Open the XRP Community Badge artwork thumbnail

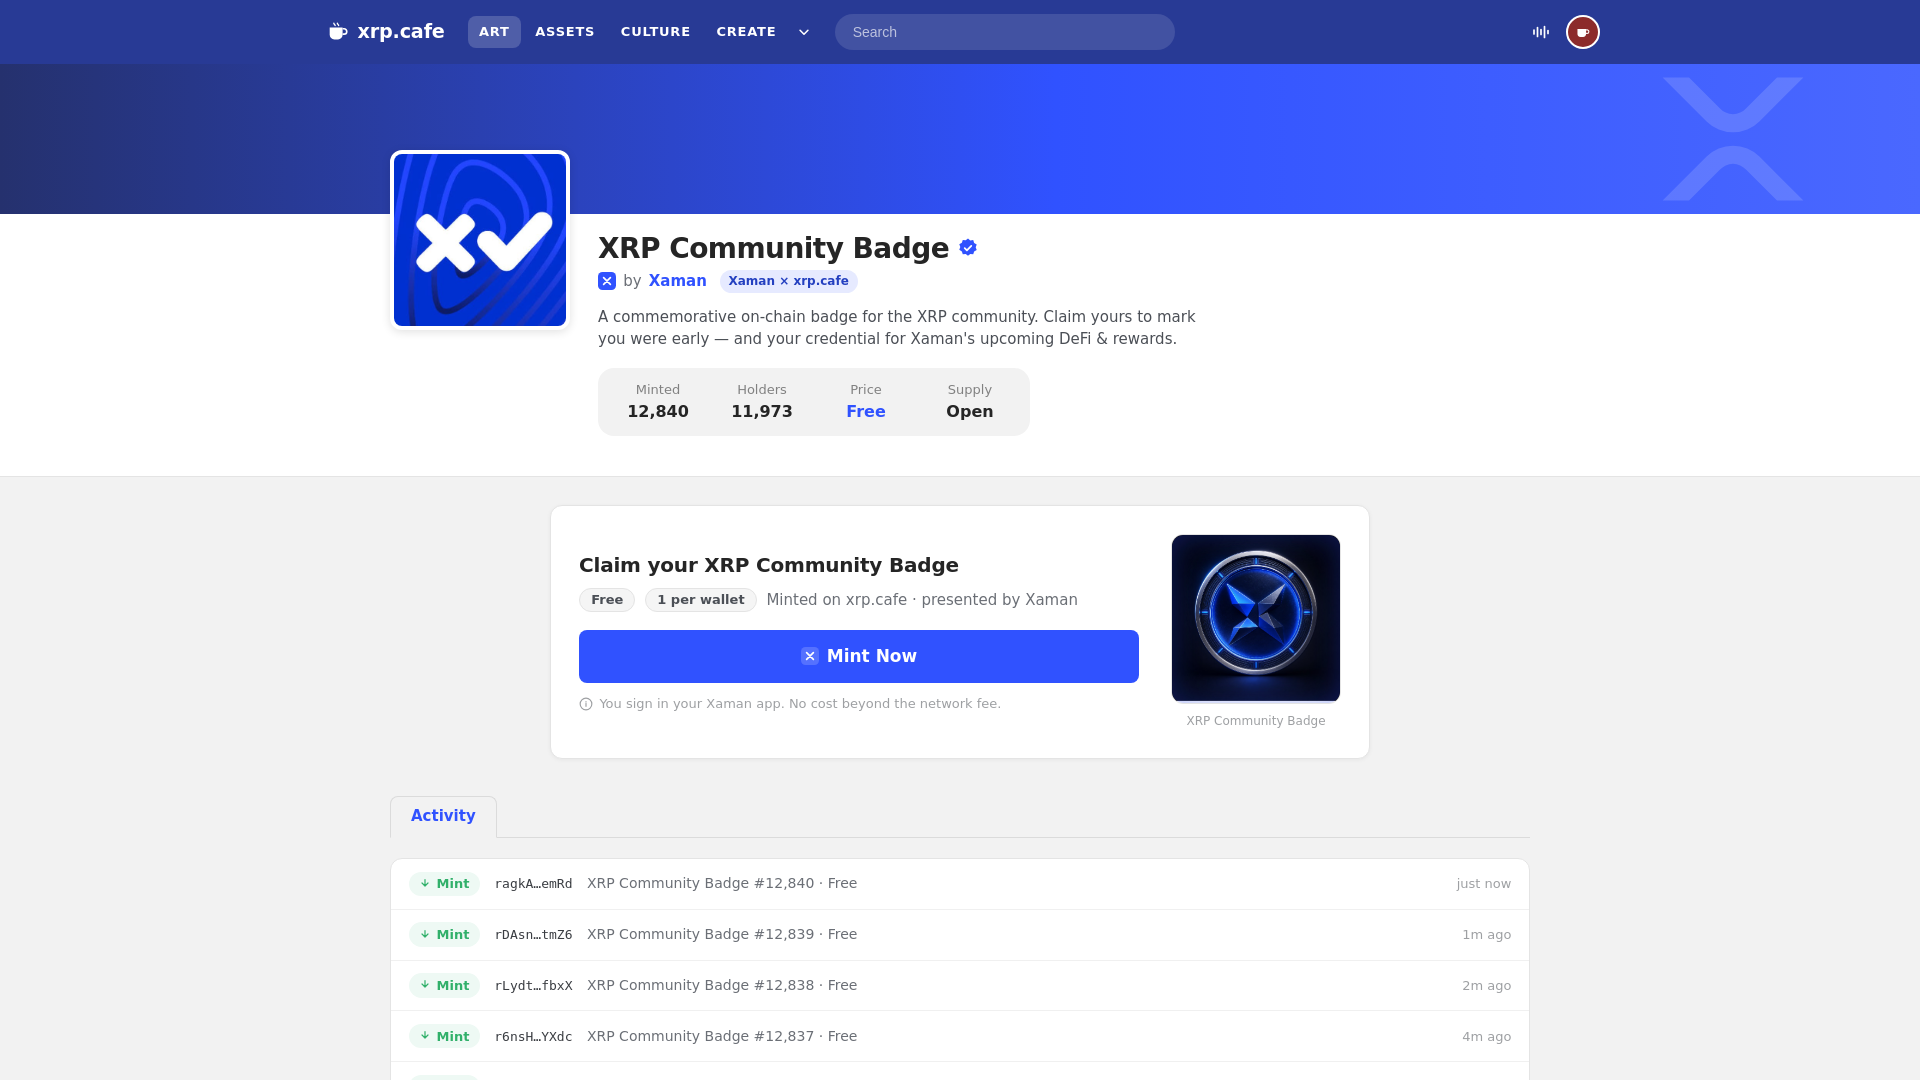tap(1256, 618)
